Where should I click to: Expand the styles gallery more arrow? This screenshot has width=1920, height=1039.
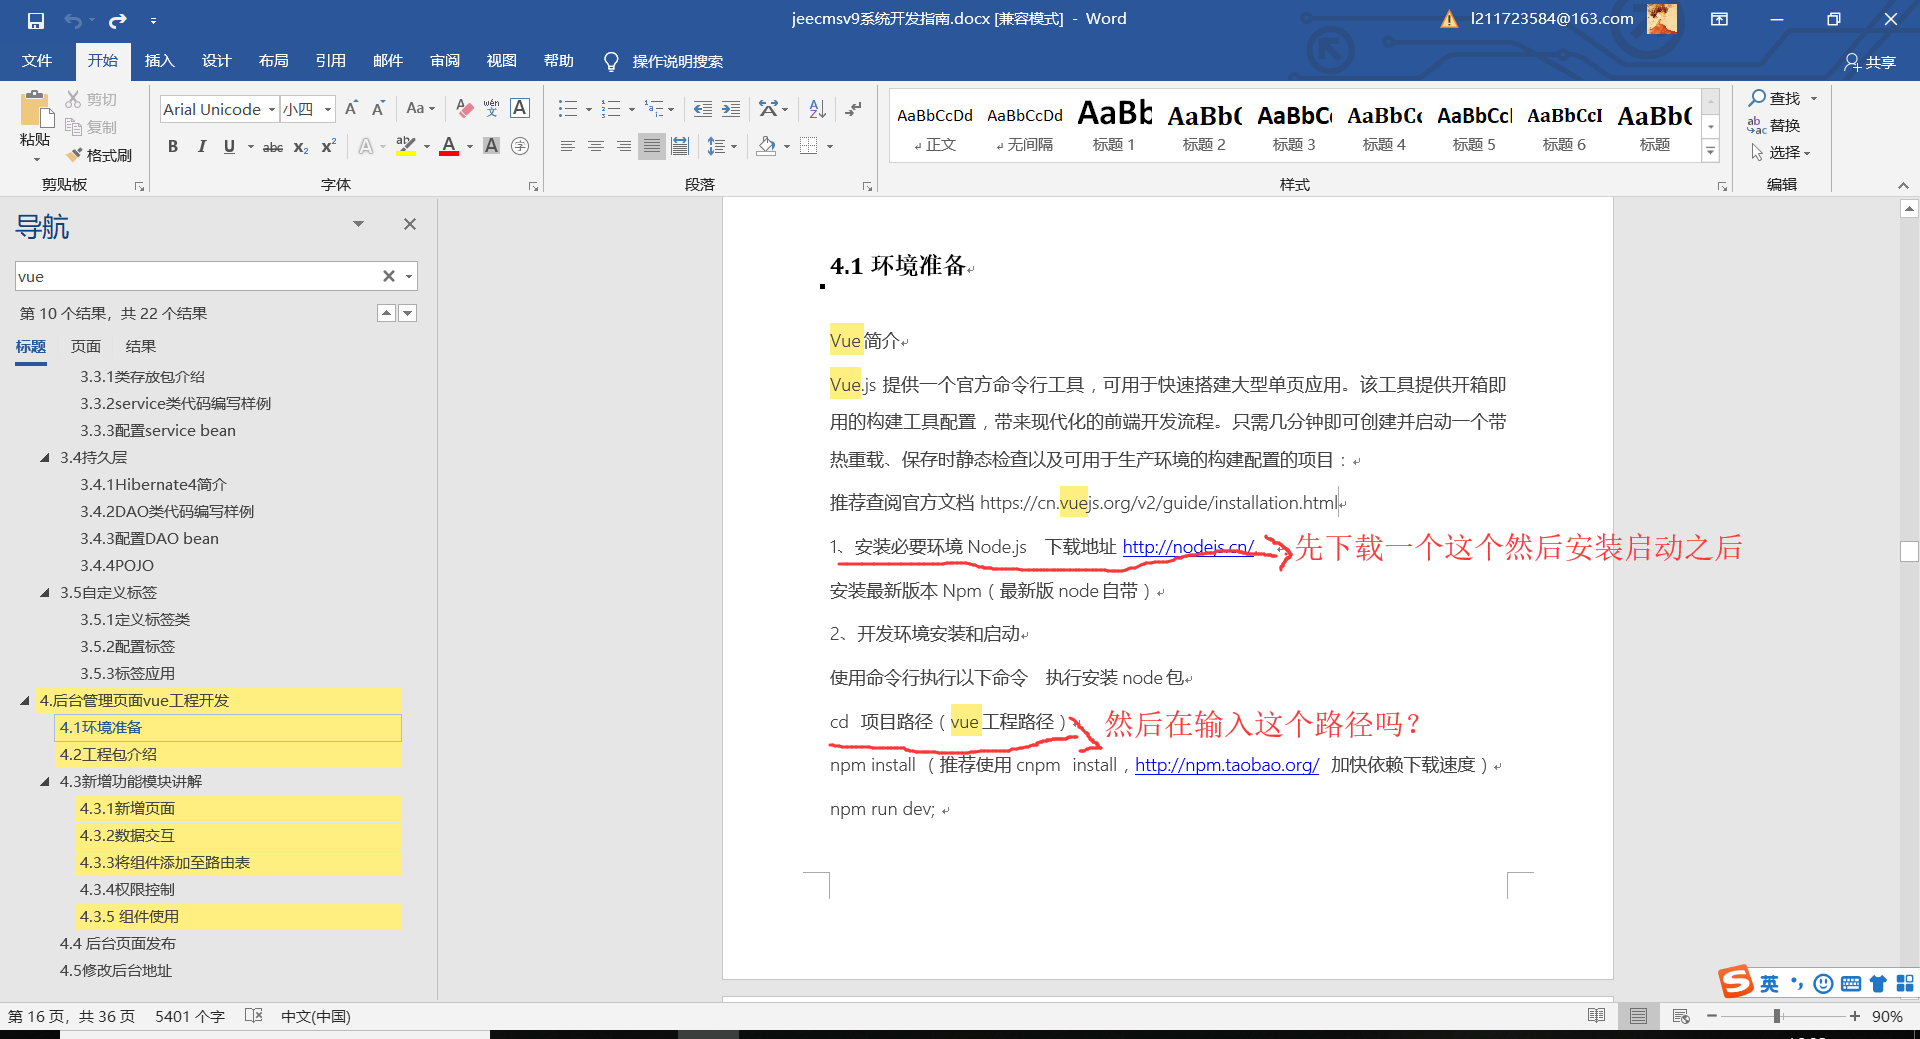click(1710, 151)
